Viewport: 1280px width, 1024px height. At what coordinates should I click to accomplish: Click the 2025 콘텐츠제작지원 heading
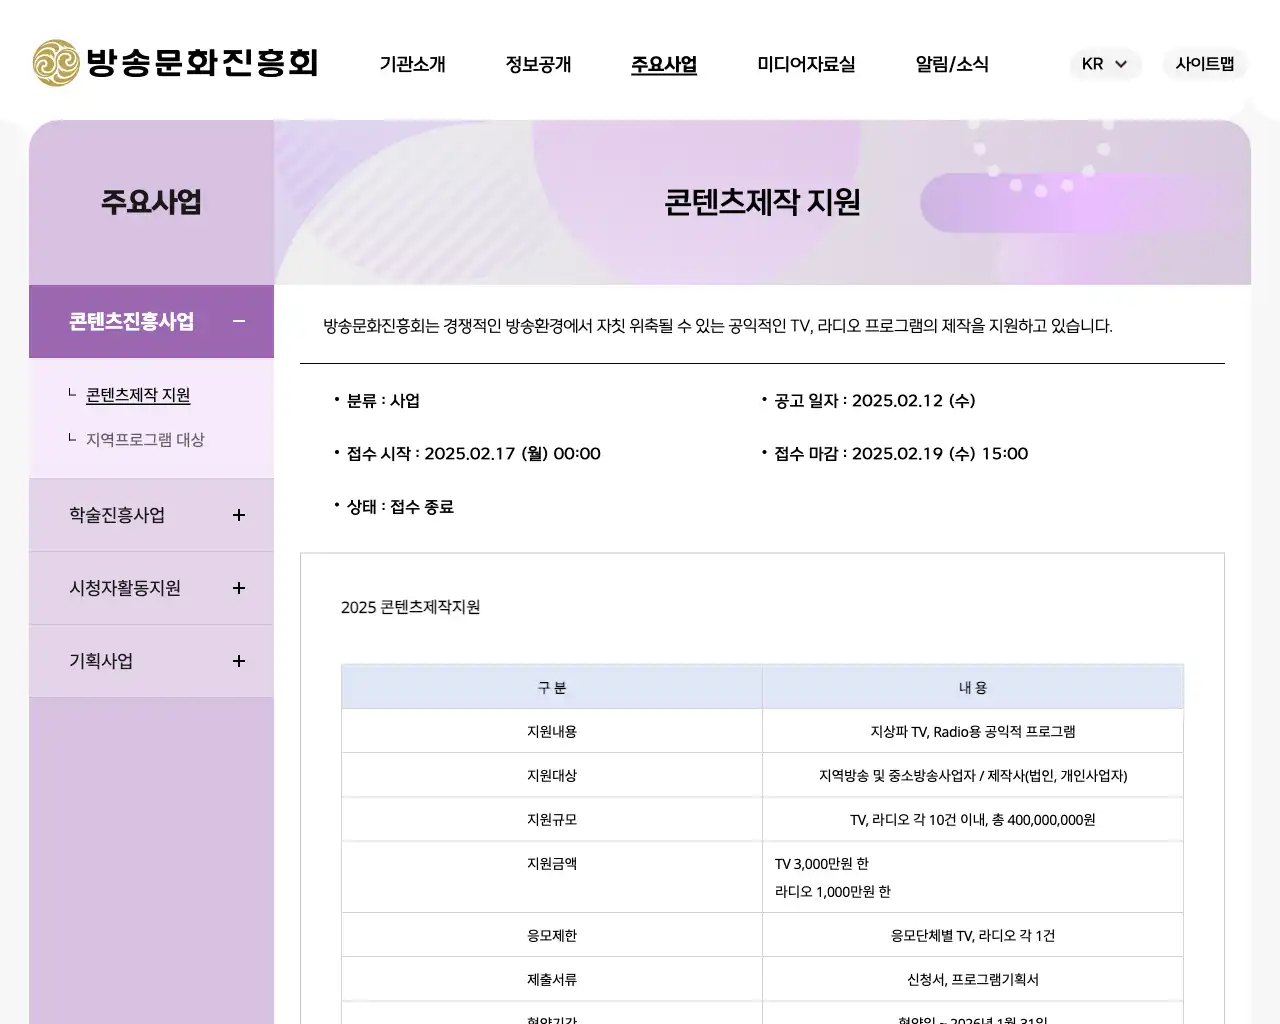click(x=410, y=607)
